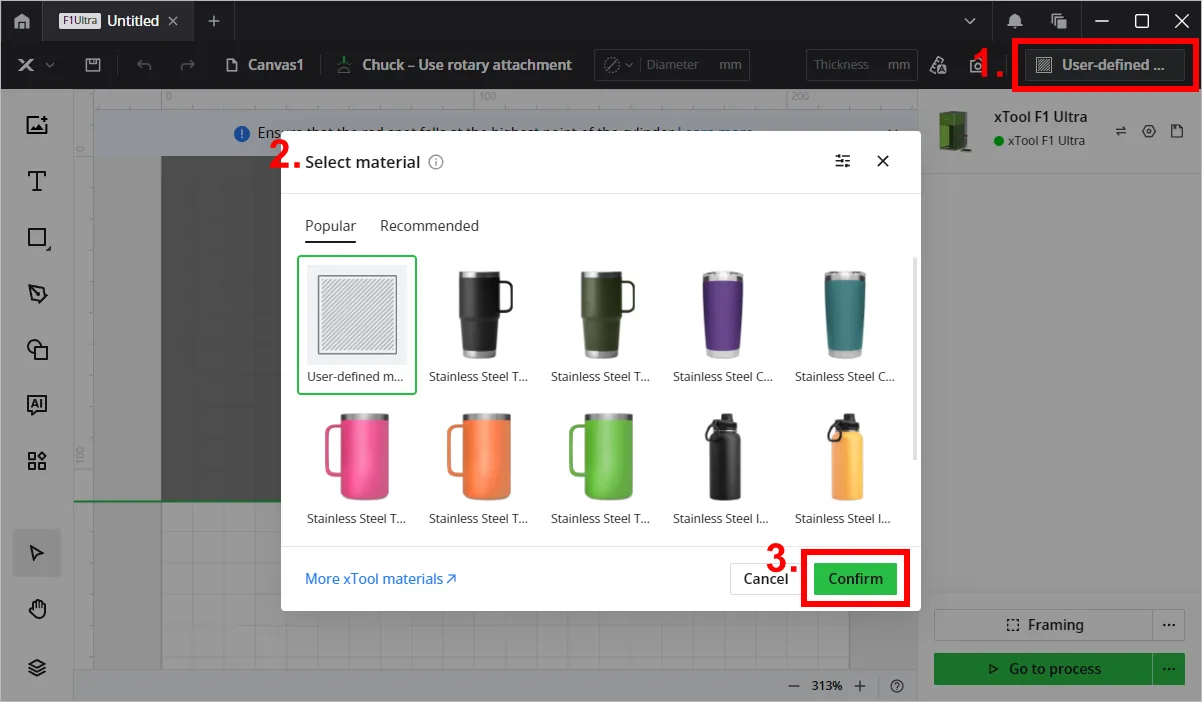This screenshot has height=702, width=1202.
Task: Expand the xTool logo dropdown menu
Action: coord(36,65)
